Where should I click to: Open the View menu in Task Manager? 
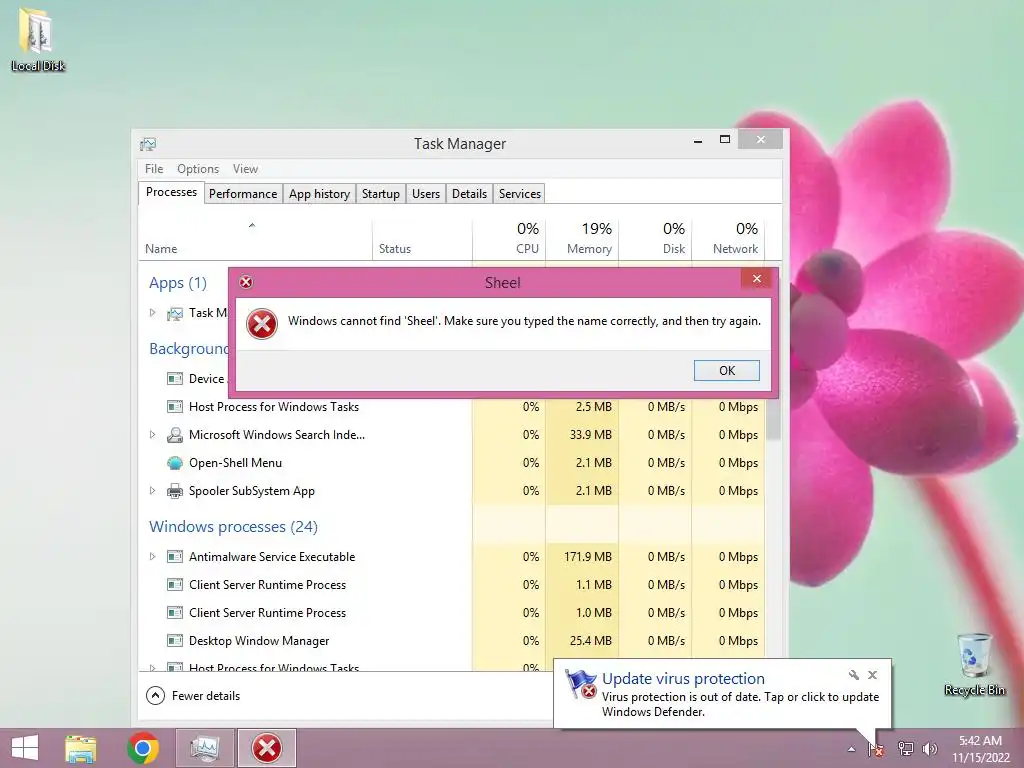(x=246, y=168)
